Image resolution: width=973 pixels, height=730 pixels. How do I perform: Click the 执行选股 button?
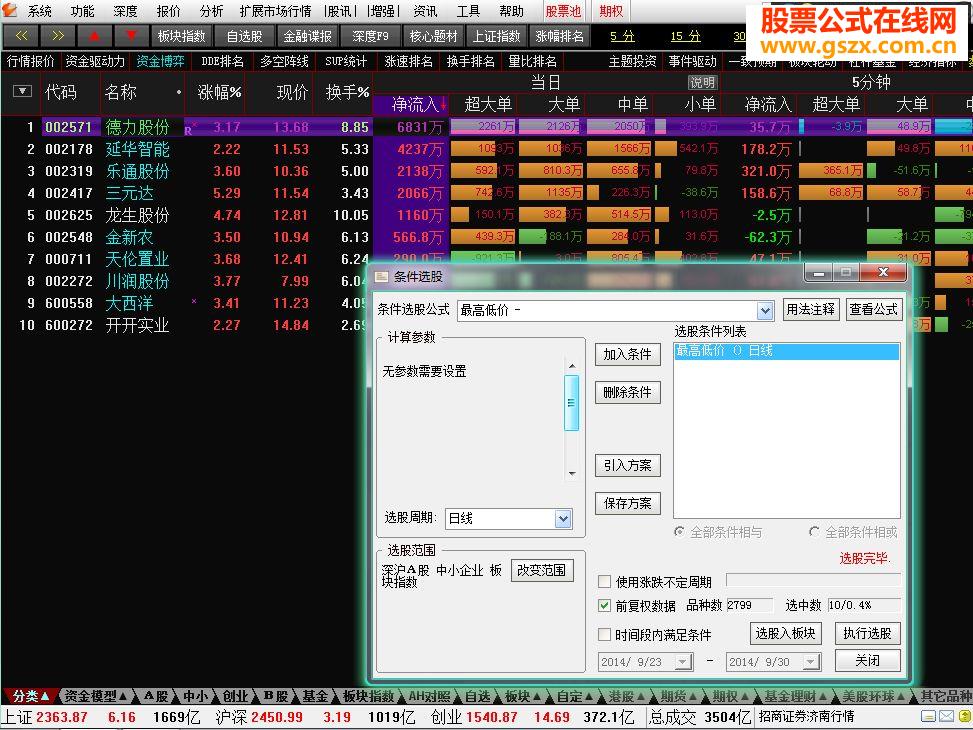coord(868,633)
